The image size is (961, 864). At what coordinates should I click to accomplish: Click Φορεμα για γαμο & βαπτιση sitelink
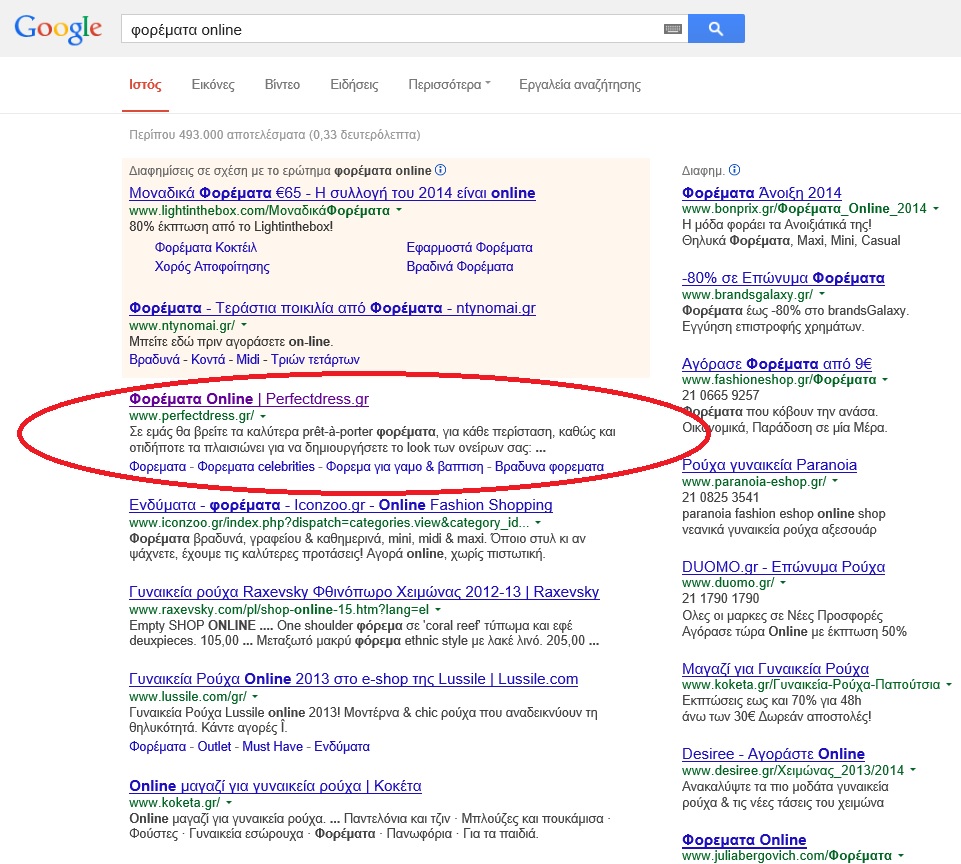pyautogui.click(x=405, y=466)
